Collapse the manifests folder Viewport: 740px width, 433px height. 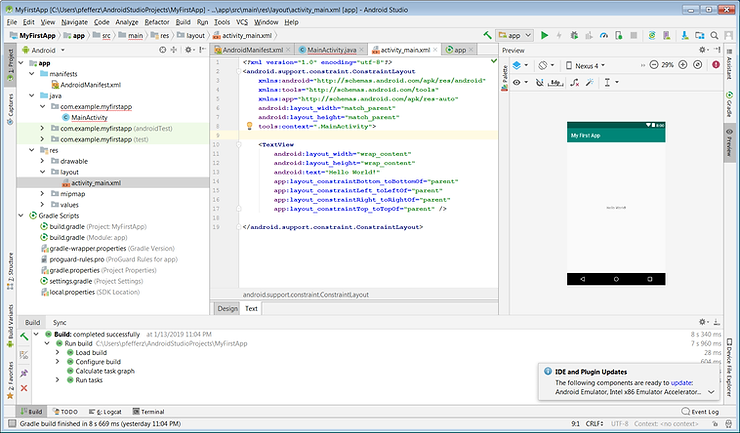[32, 74]
